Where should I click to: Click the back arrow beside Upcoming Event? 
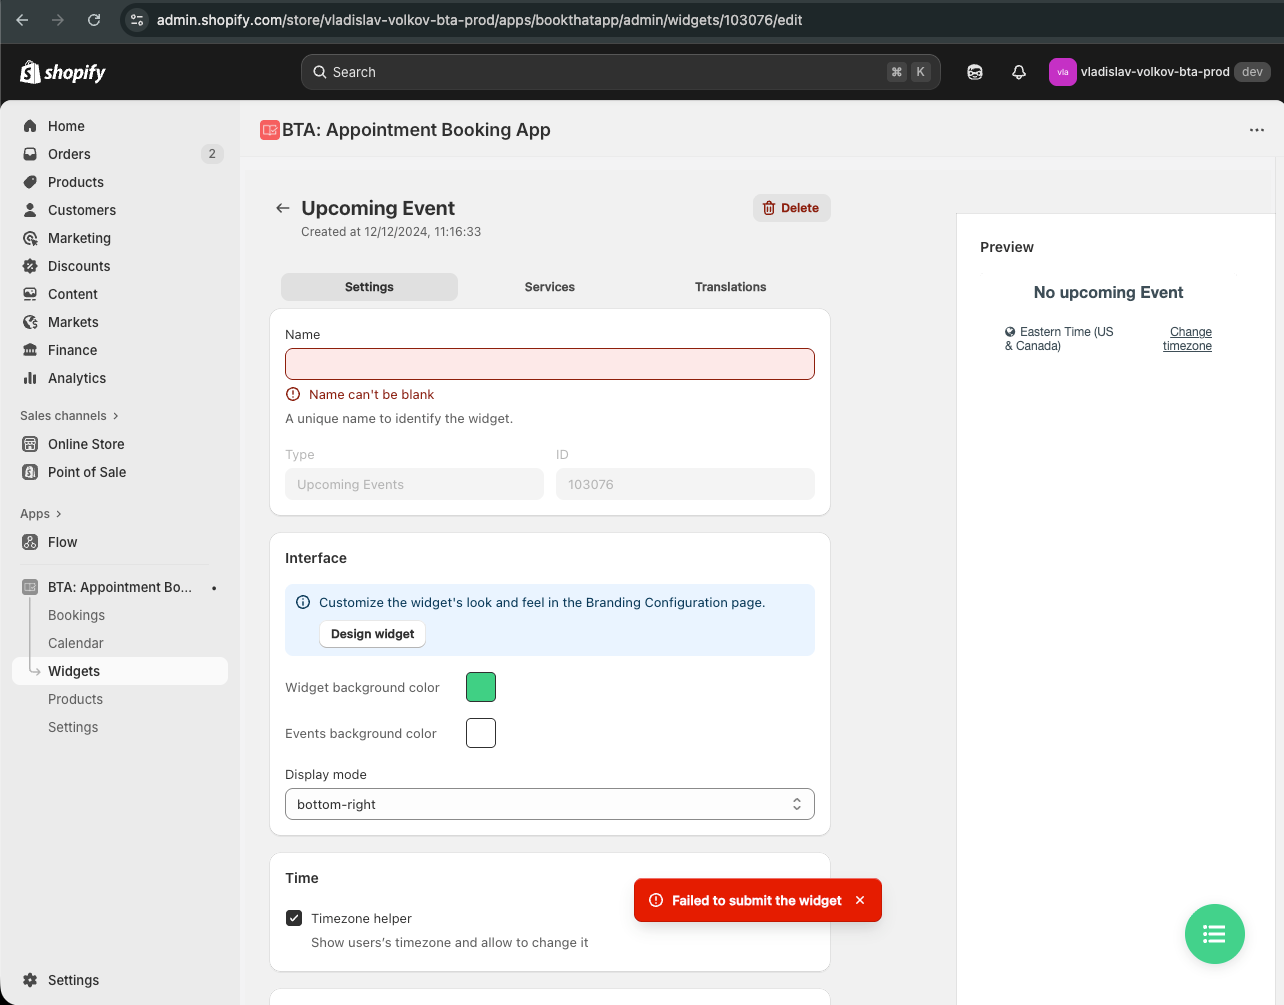click(283, 208)
